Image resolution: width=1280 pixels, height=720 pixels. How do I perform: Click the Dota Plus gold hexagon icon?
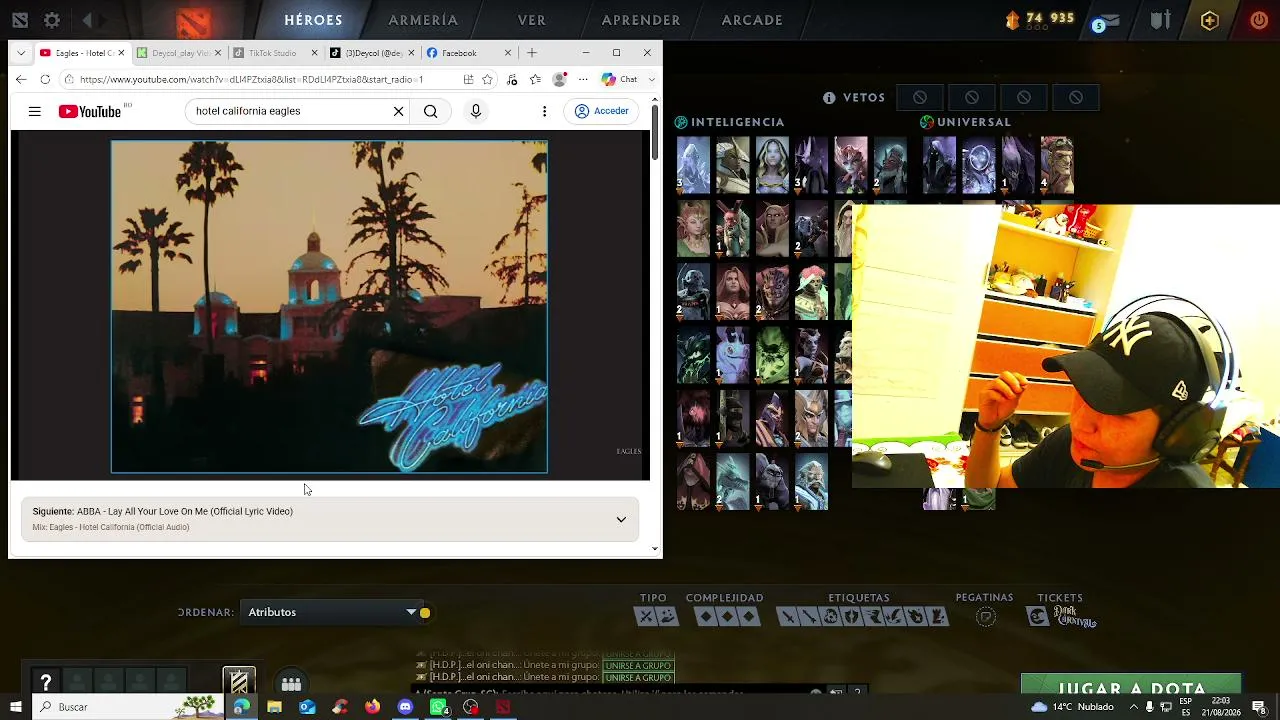tap(1209, 20)
